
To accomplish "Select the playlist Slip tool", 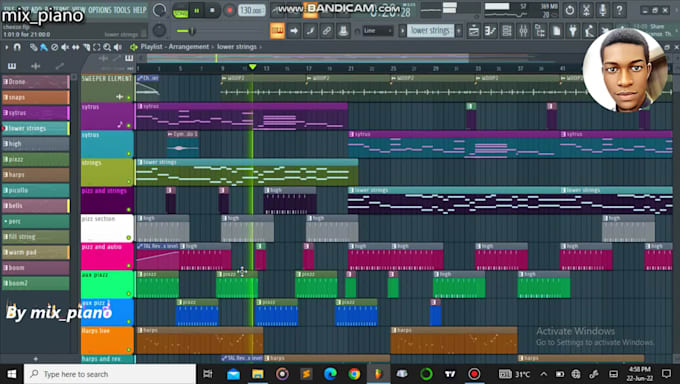I will (75, 47).
